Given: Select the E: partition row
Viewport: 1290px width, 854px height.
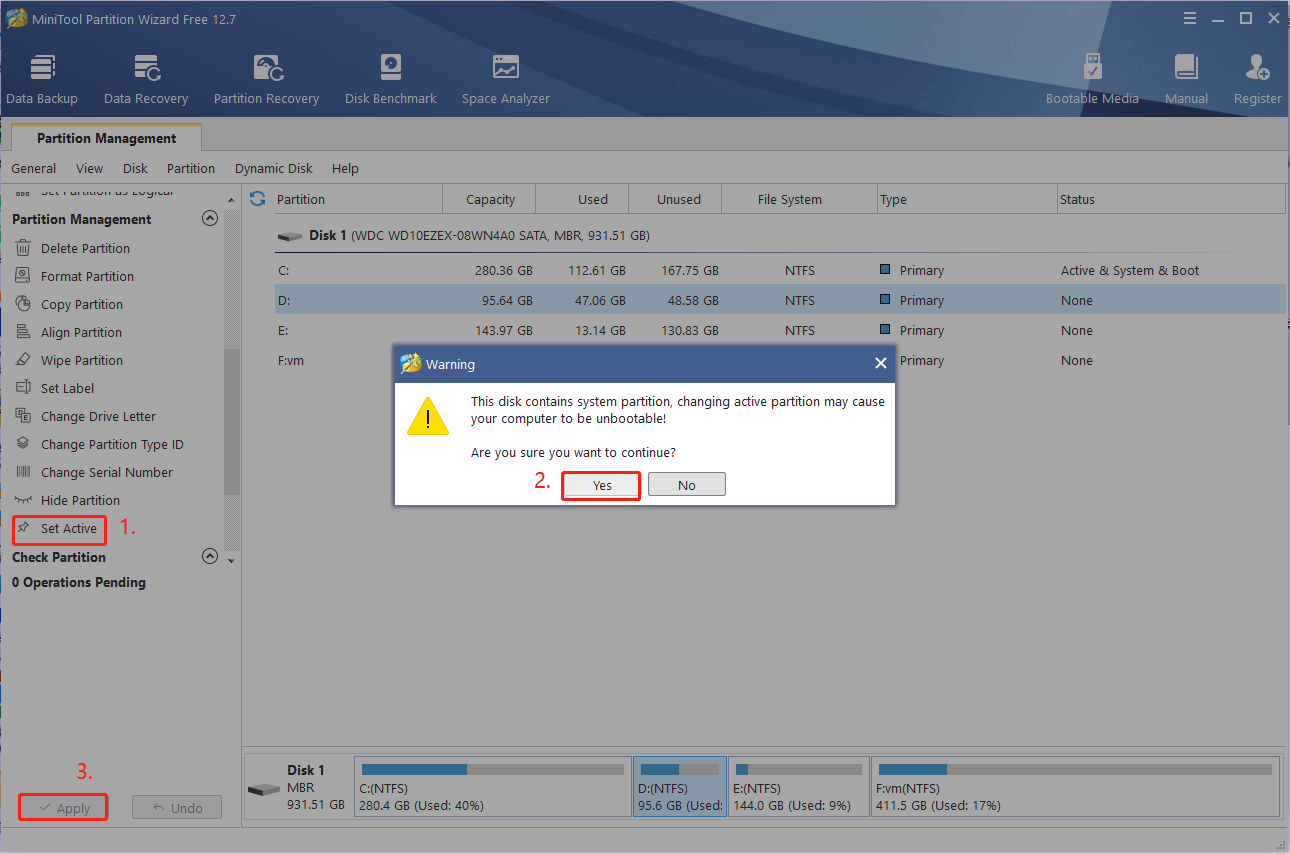Looking at the screenshot, I should (x=780, y=330).
